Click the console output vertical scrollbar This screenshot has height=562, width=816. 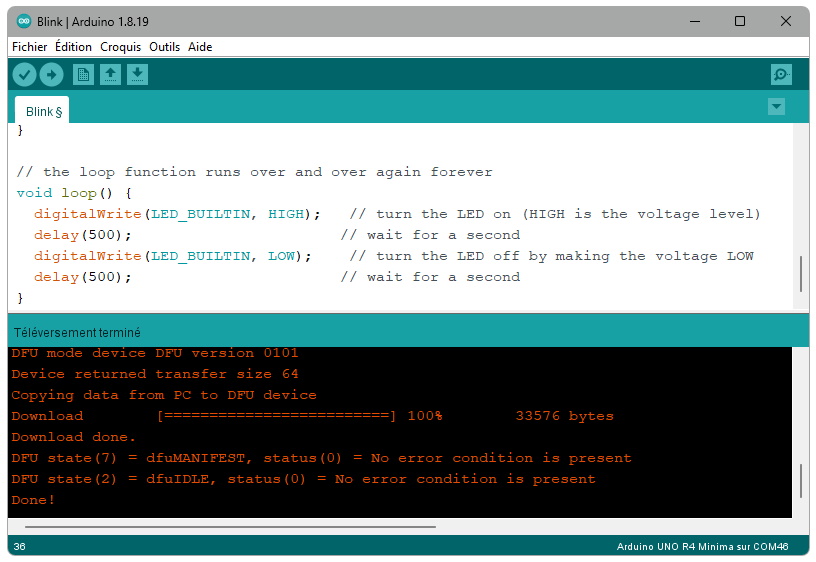pos(800,481)
